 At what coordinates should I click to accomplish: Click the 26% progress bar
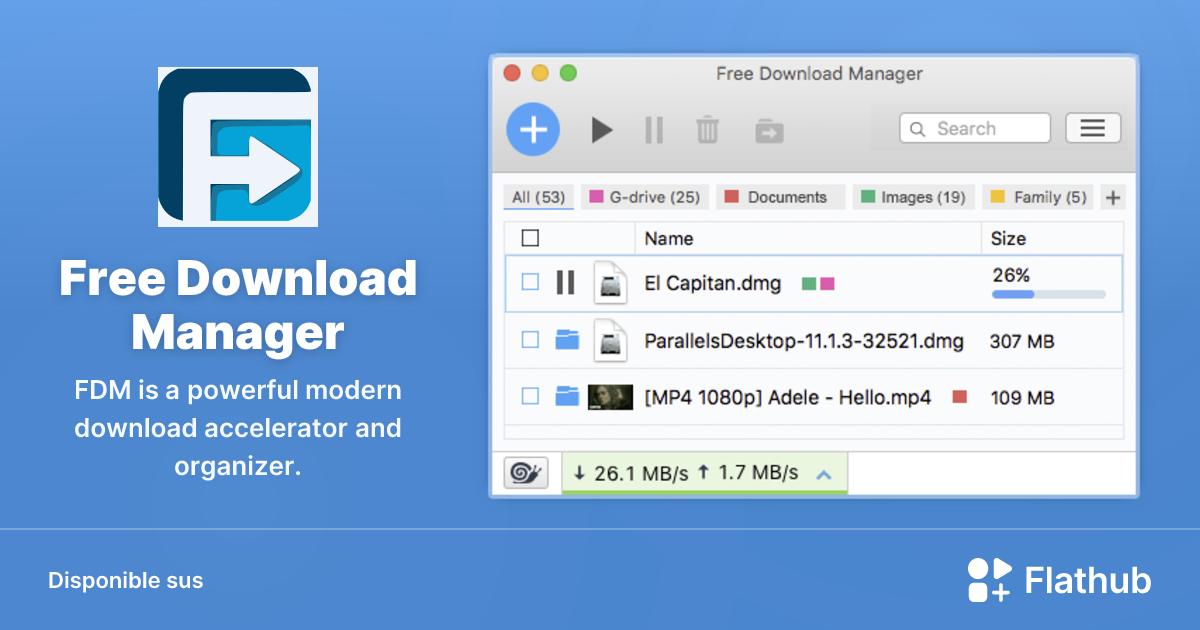[x=1048, y=294]
